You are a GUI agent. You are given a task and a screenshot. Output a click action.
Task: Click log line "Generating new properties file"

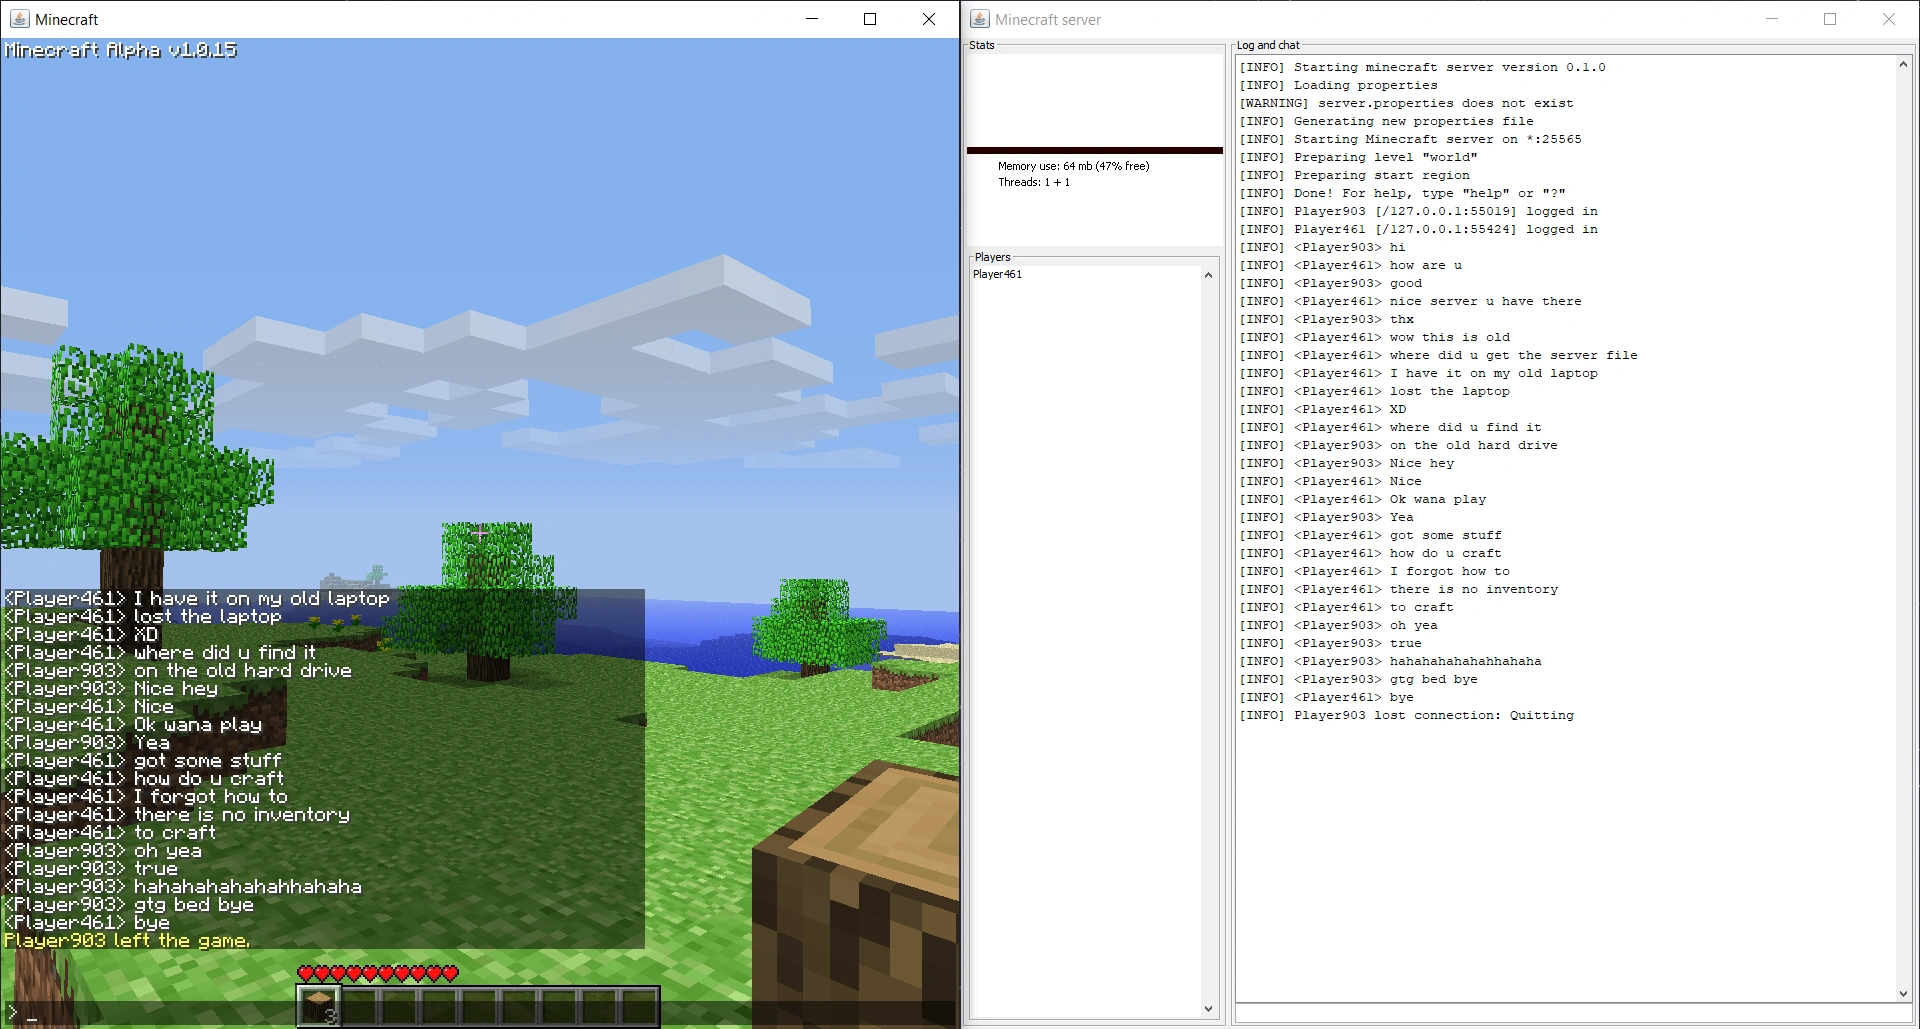1387,121
